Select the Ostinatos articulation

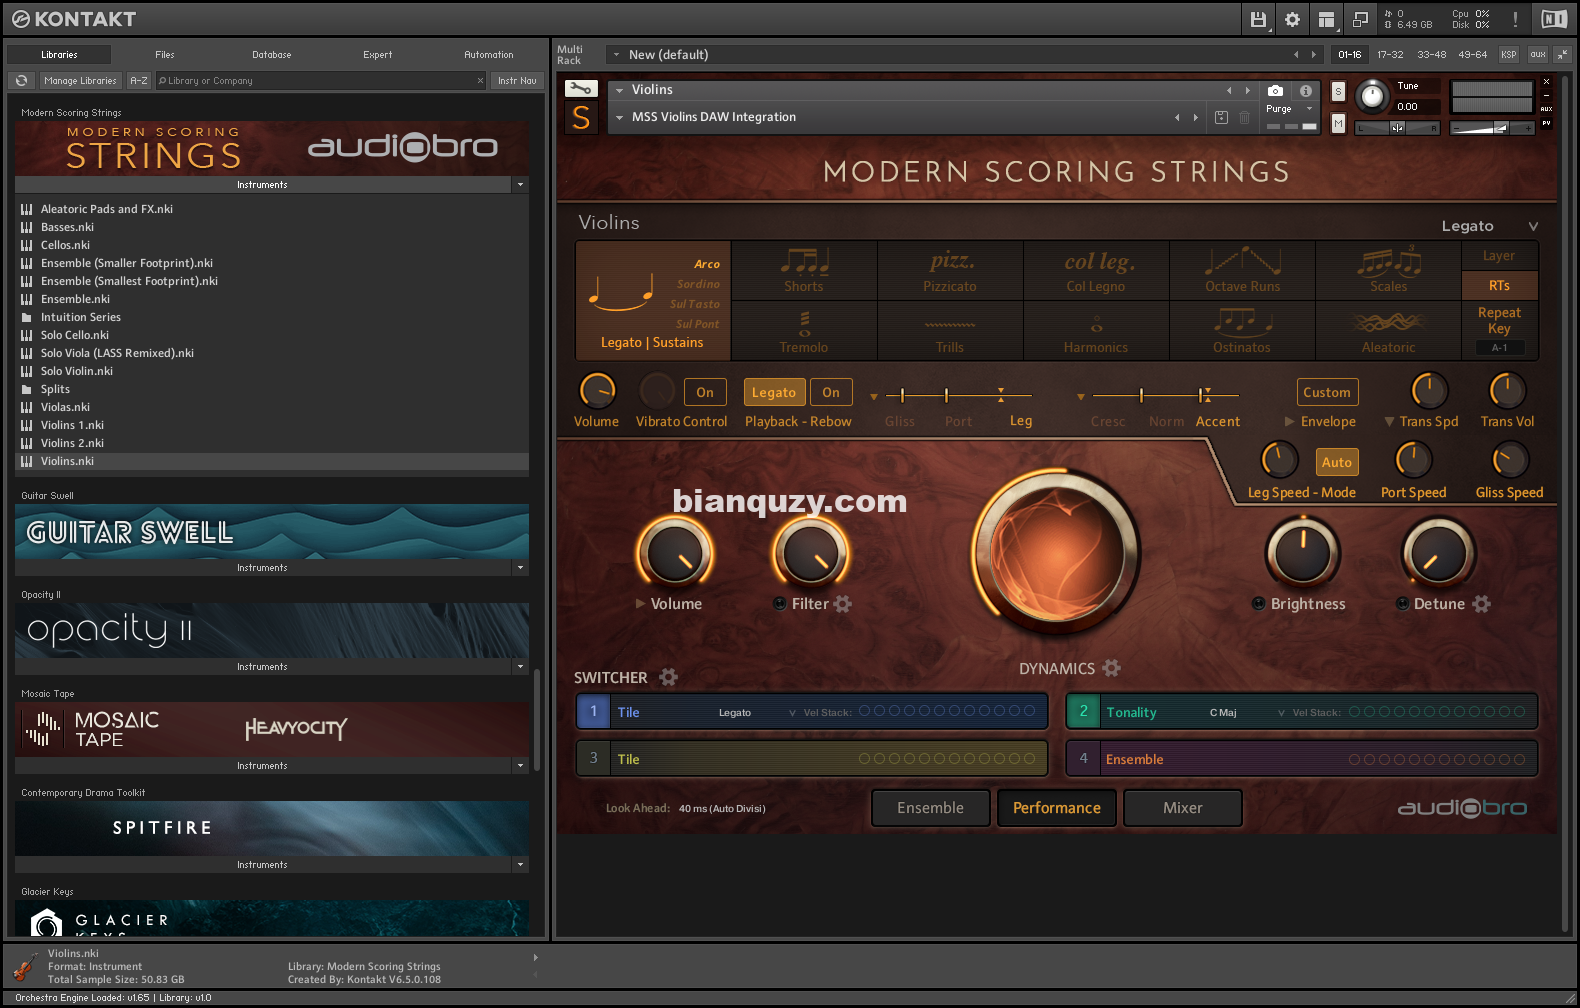pyautogui.click(x=1242, y=331)
